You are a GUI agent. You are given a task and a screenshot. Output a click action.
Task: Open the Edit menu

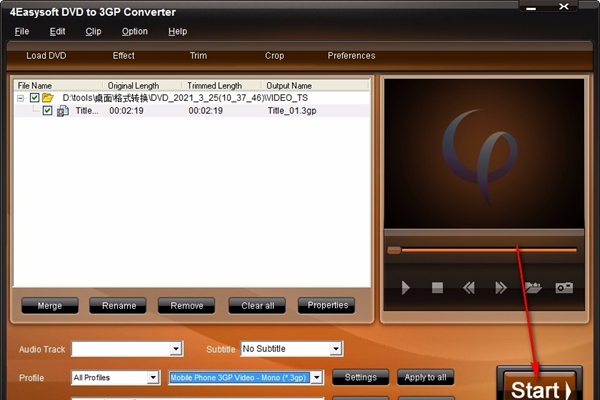point(57,31)
